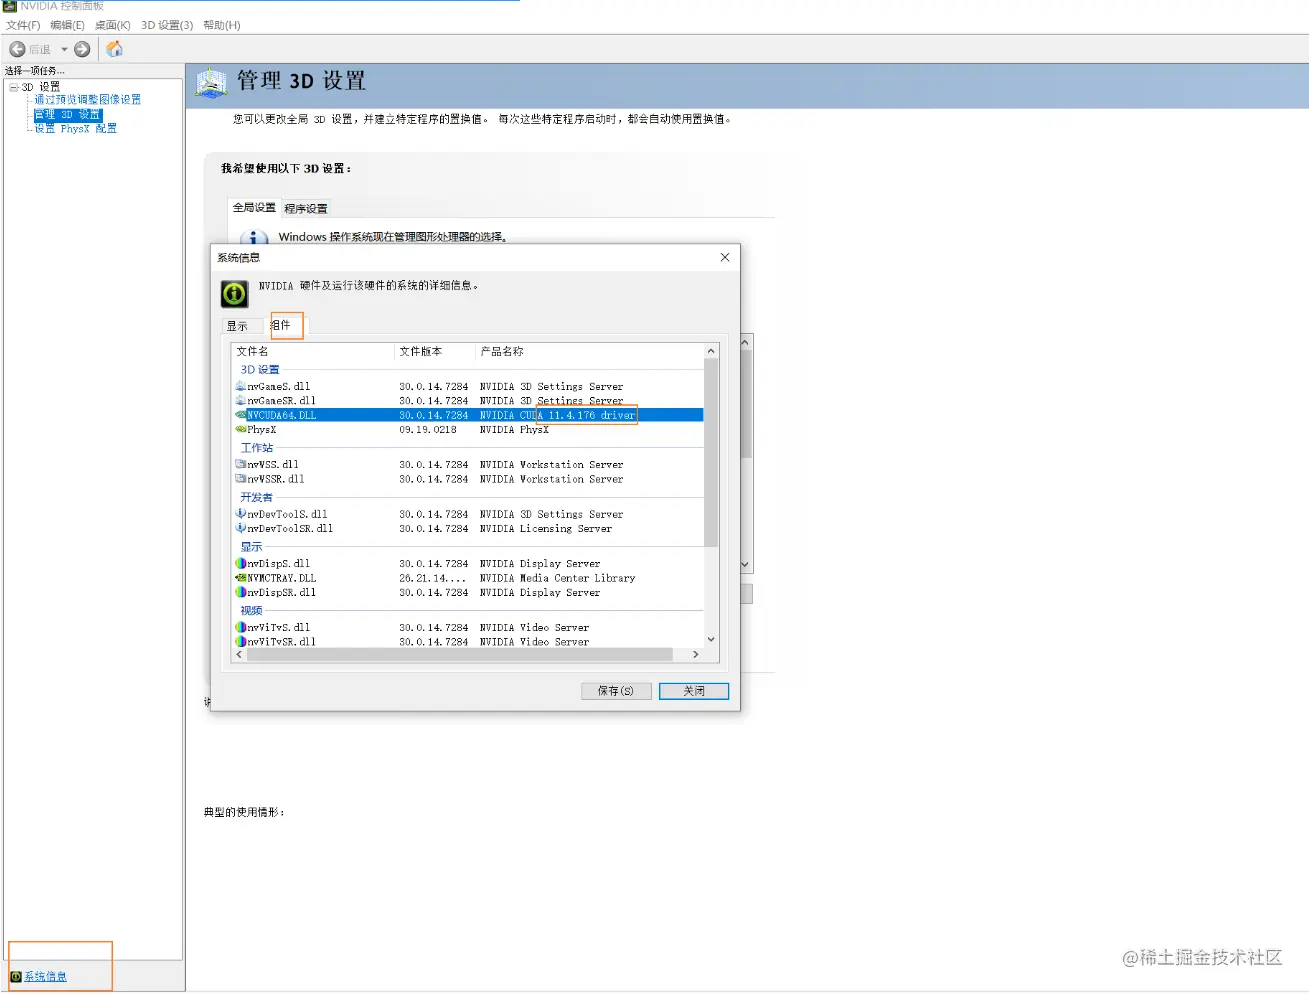Click version 09.19.0218 cell
Viewport: 1309px width, 994px height.
click(428, 429)
